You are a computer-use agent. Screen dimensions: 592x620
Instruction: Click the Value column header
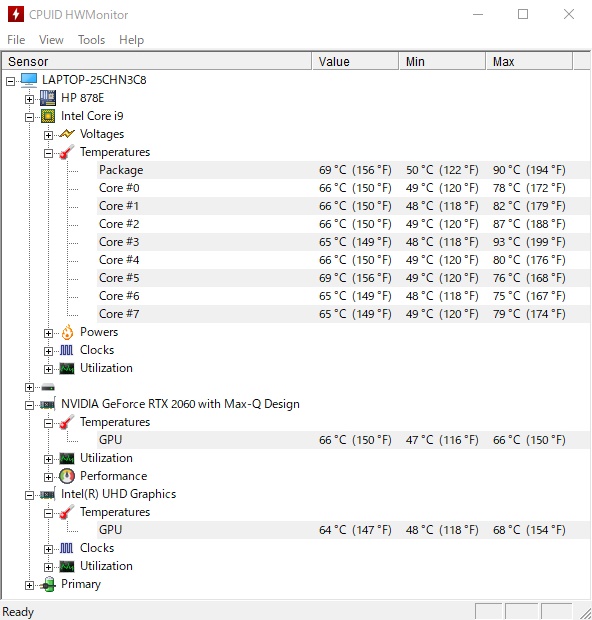[356, 61]
